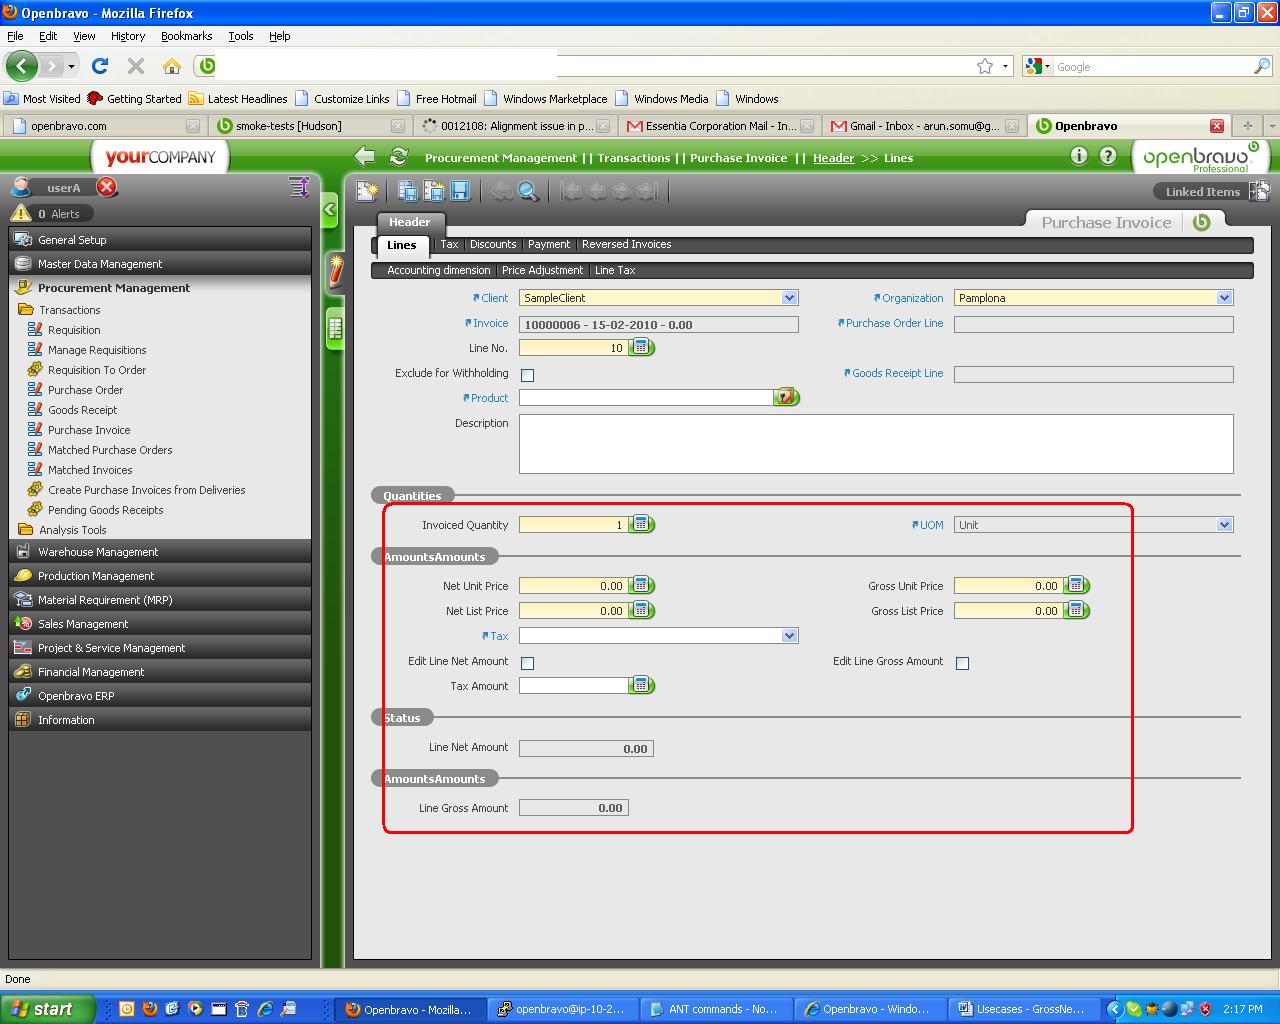Switch to edit view pencil icon
1280x1024 pixels.
[x=336, y=271]
